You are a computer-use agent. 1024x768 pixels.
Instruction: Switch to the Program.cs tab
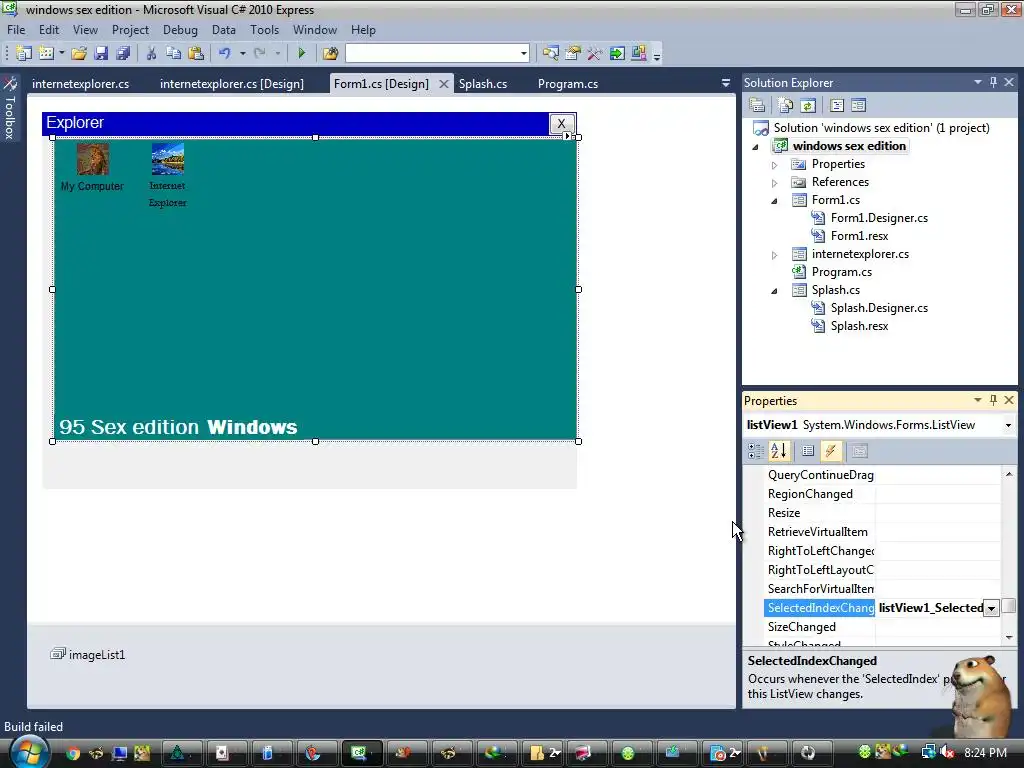tap(568, 84)
